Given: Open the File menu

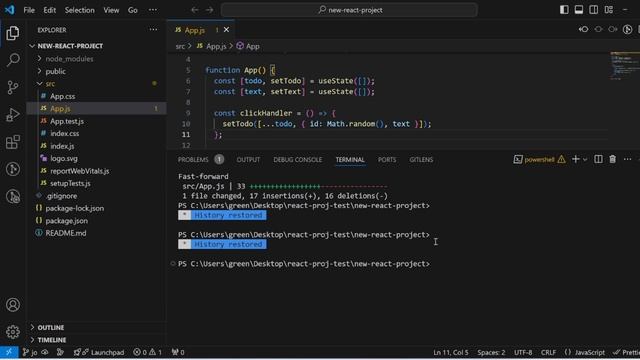Looking at the screenshot, I should tap(29, 10).
